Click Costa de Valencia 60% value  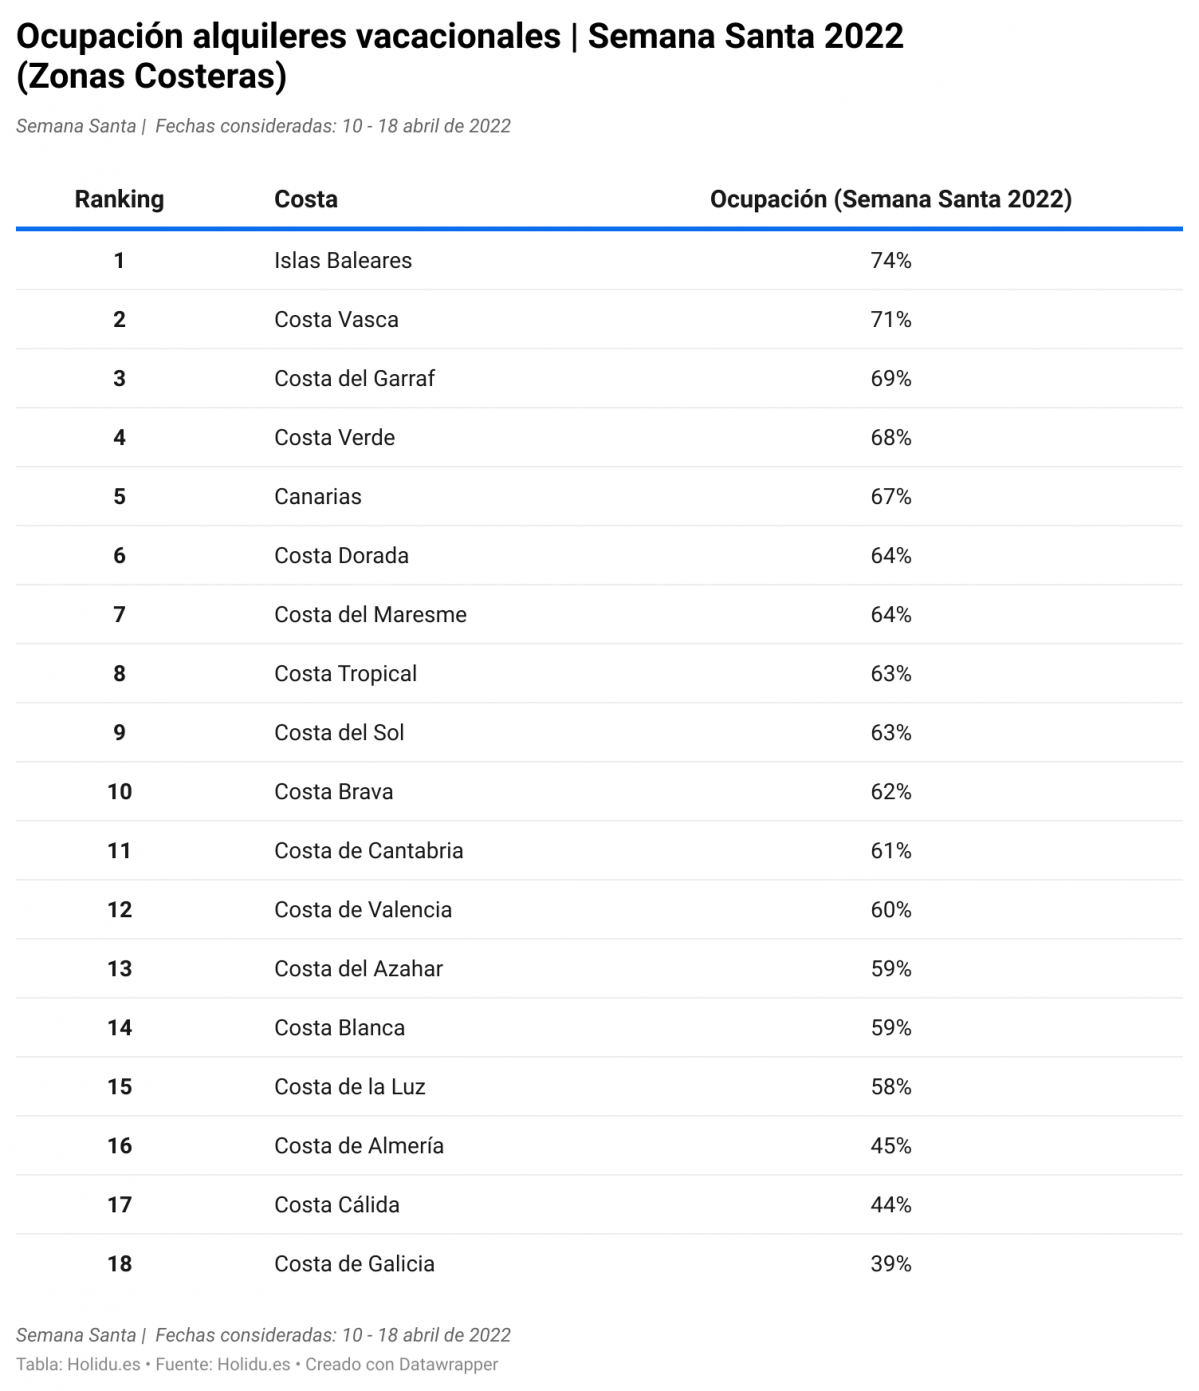pos(890,910)
